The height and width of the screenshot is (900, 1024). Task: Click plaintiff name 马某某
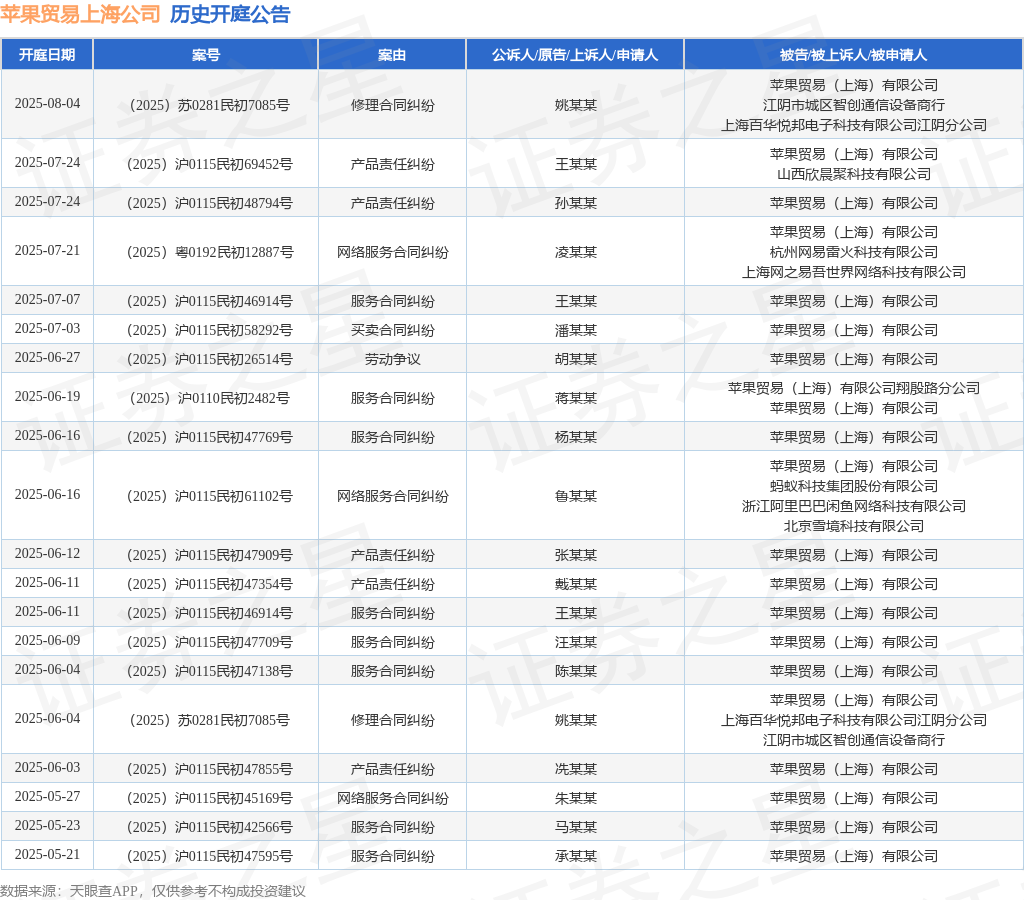575,827
